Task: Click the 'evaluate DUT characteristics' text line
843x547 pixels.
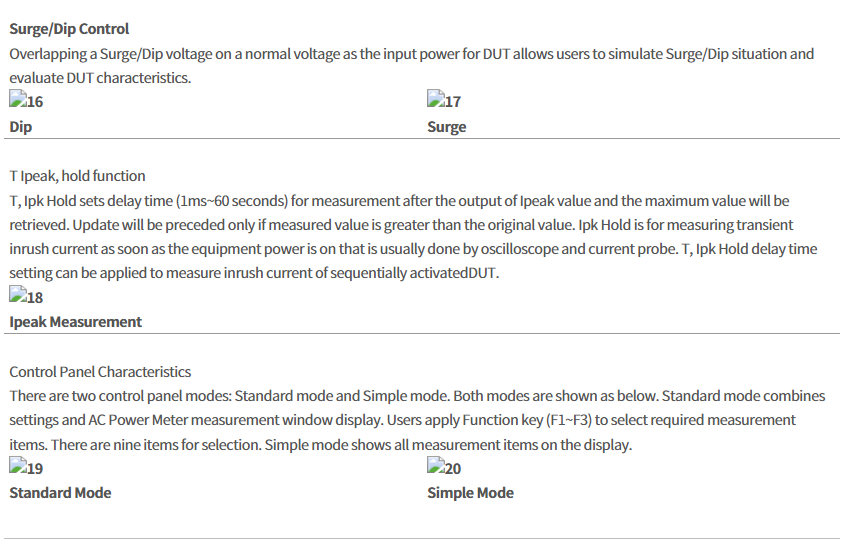Action: coord(100,78)
